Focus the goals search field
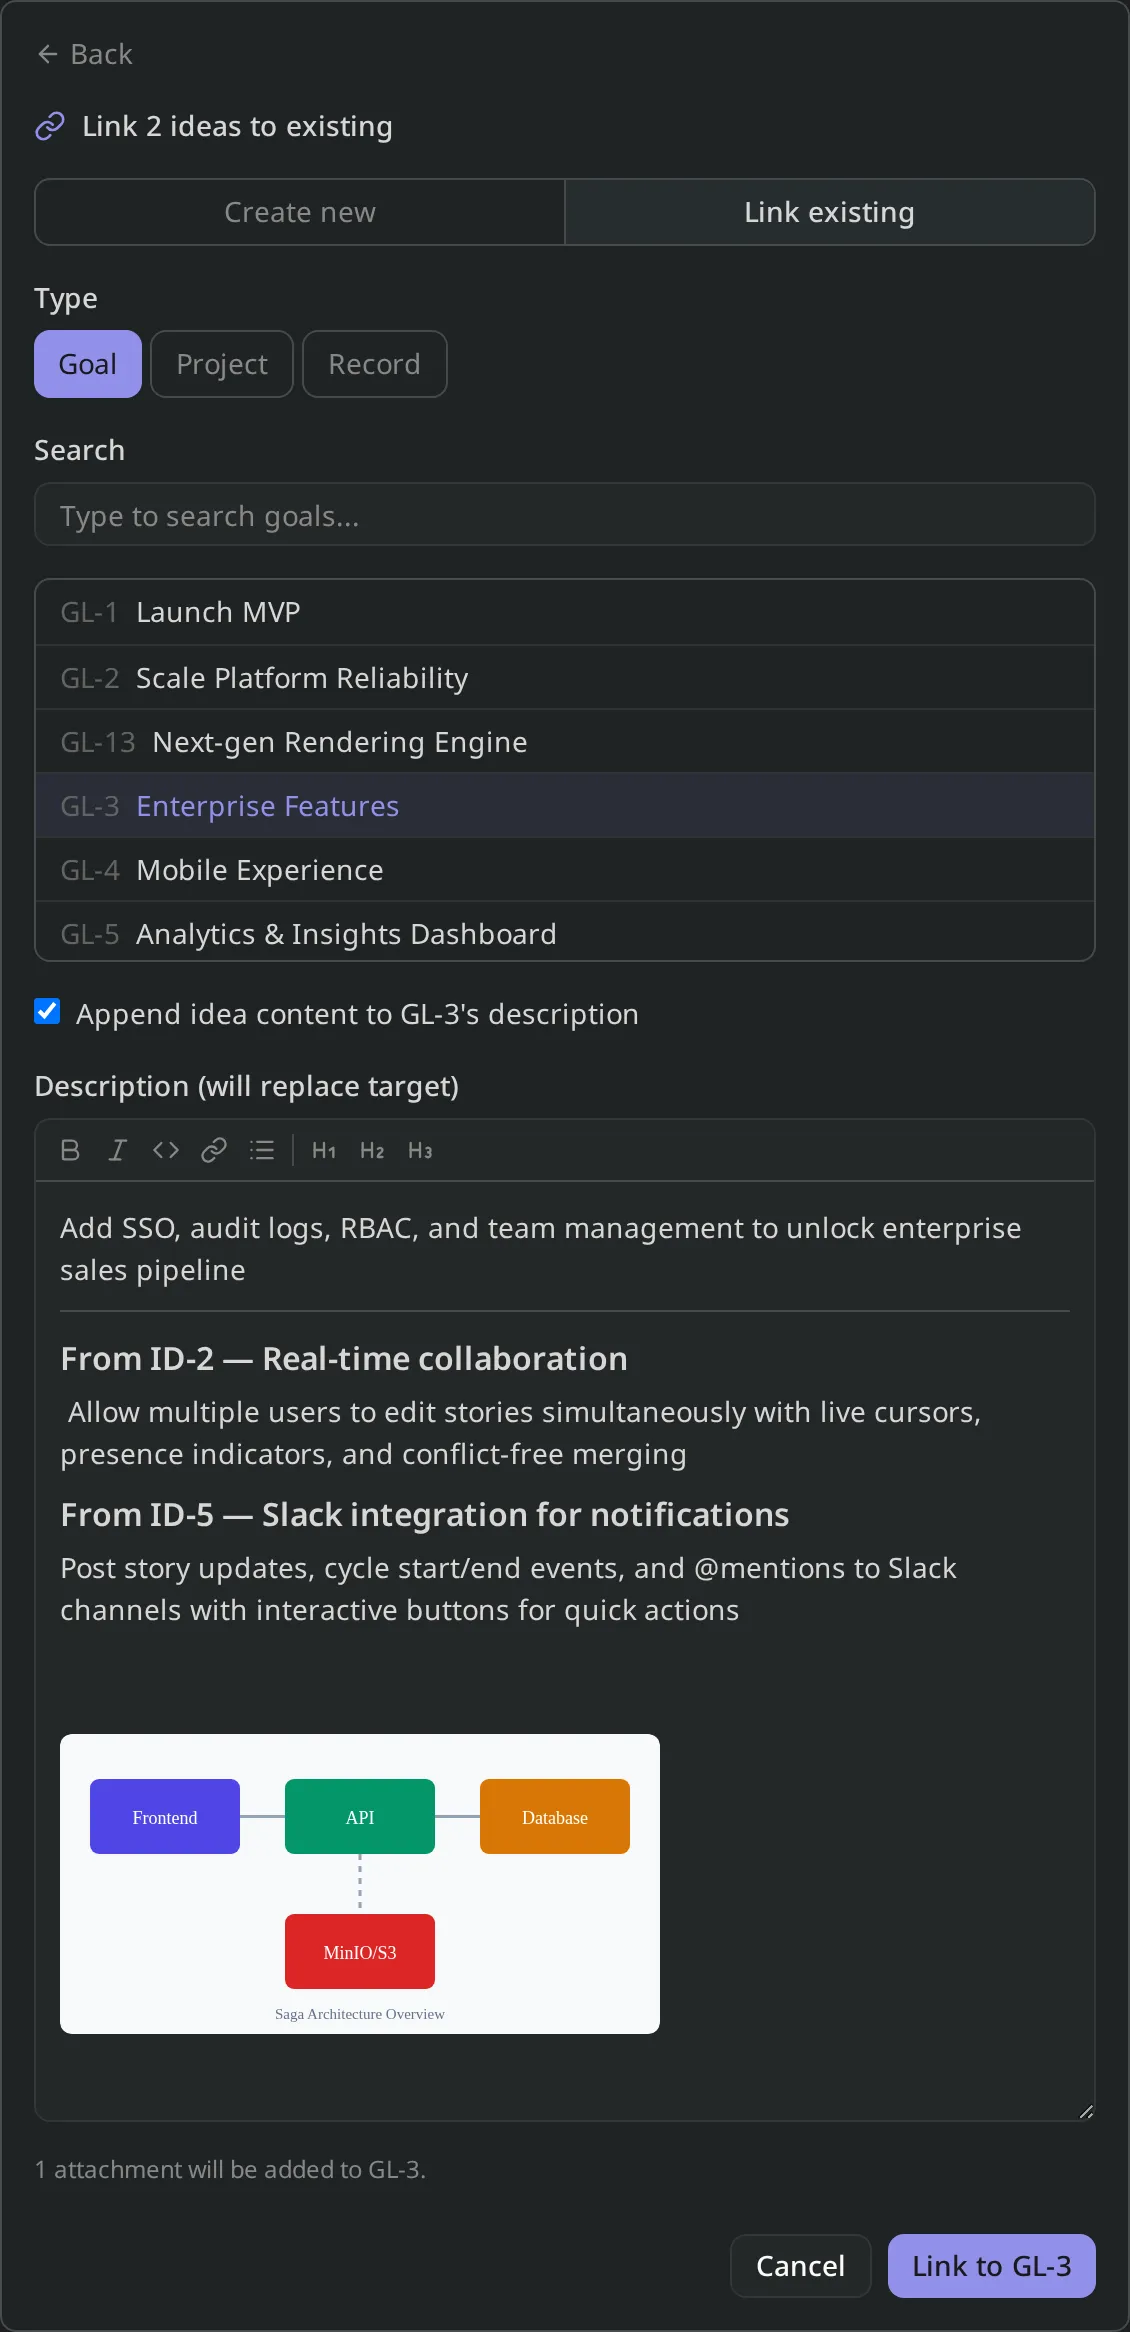Screen dimensions: 1130x2332 [565, 515]
